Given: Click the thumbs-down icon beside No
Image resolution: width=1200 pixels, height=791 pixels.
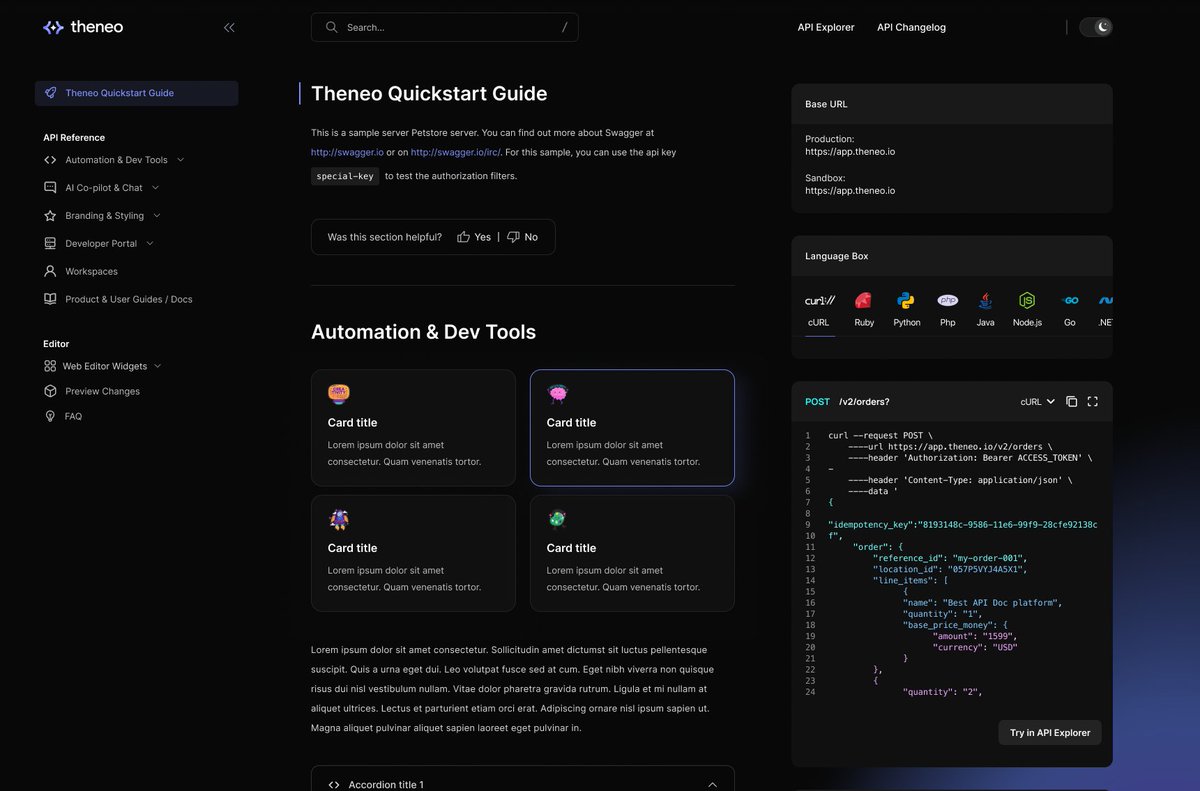Looking at the screenshot, I should [513, 237].
